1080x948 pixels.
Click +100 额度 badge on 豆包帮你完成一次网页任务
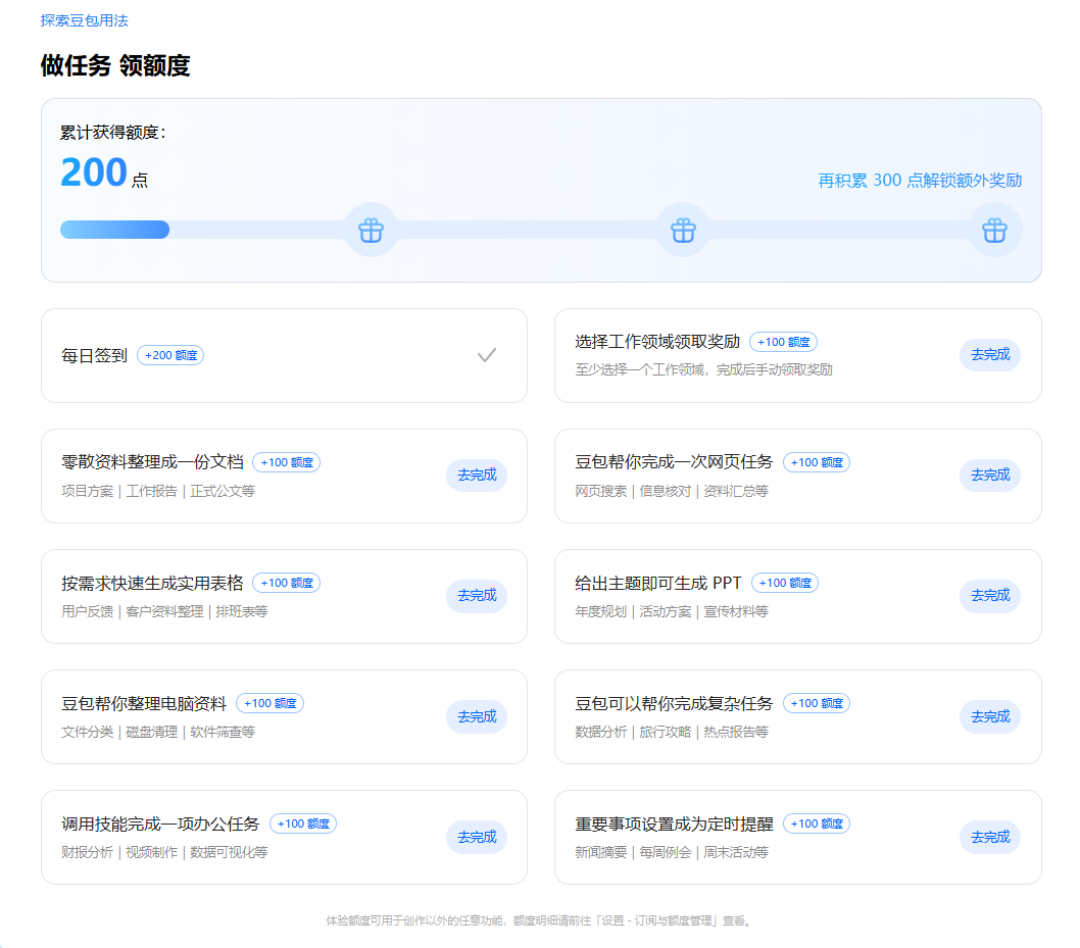tap(816, 462)
